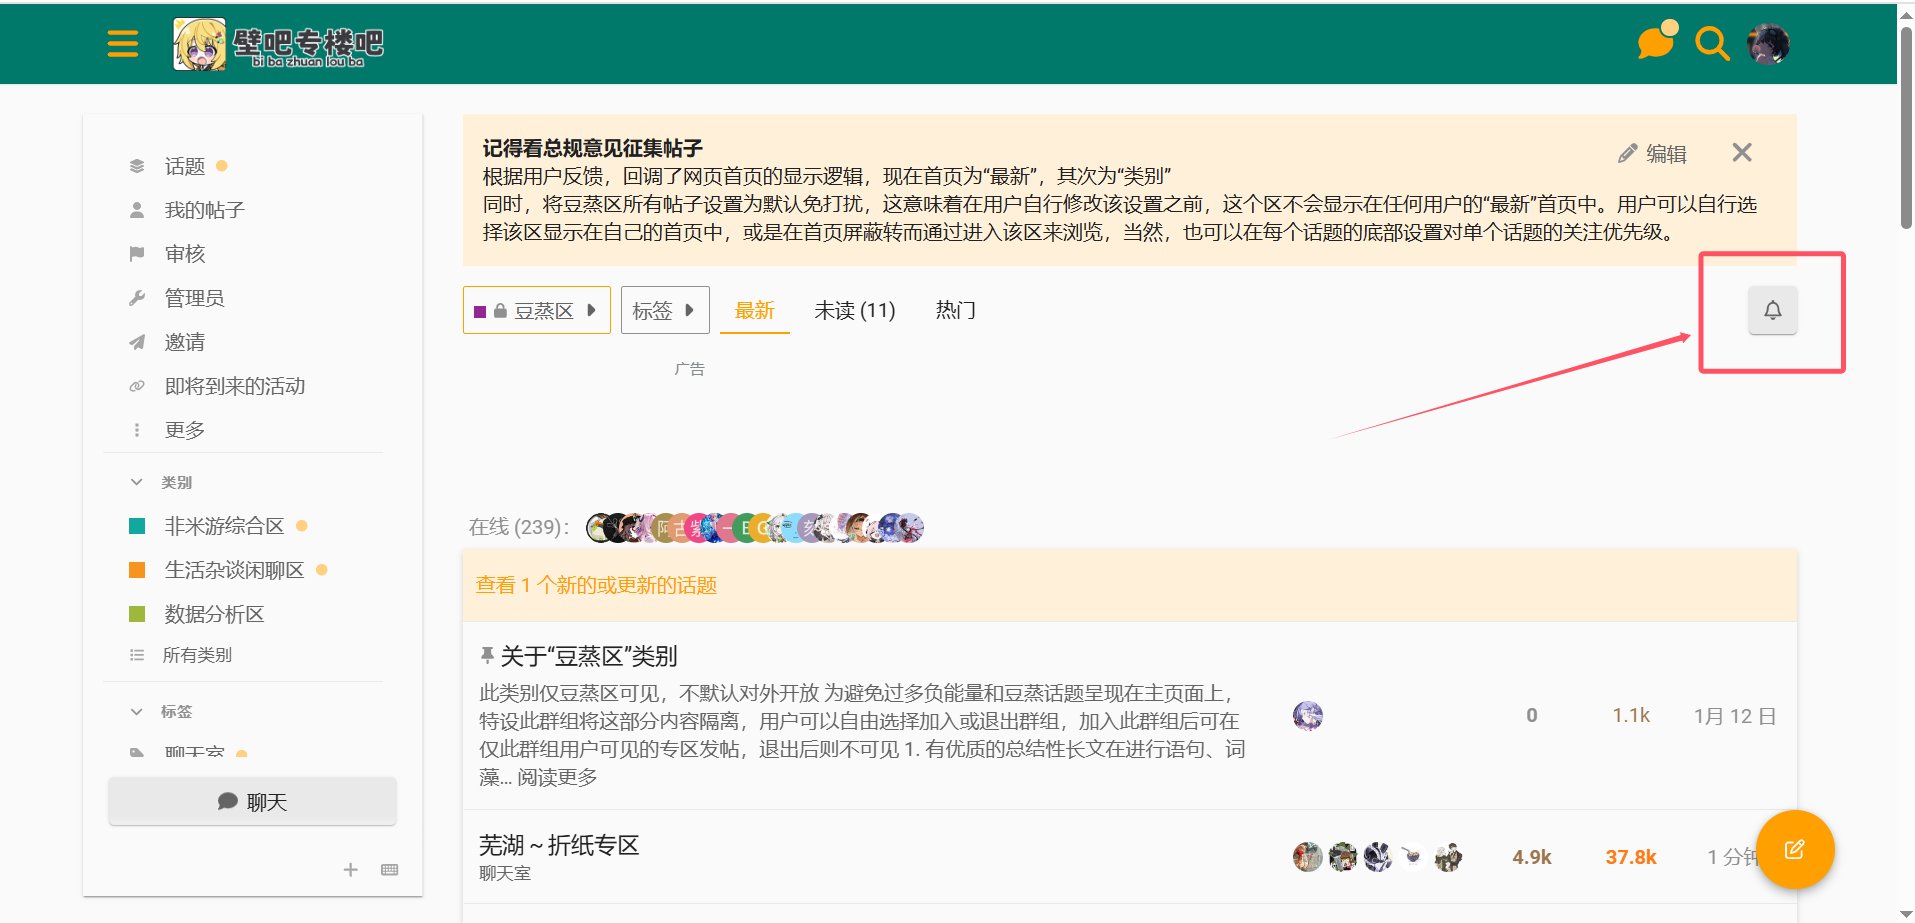Click the orange create topic button
Viewport: 1915px width, 923px height.
tap(1794, 849)
